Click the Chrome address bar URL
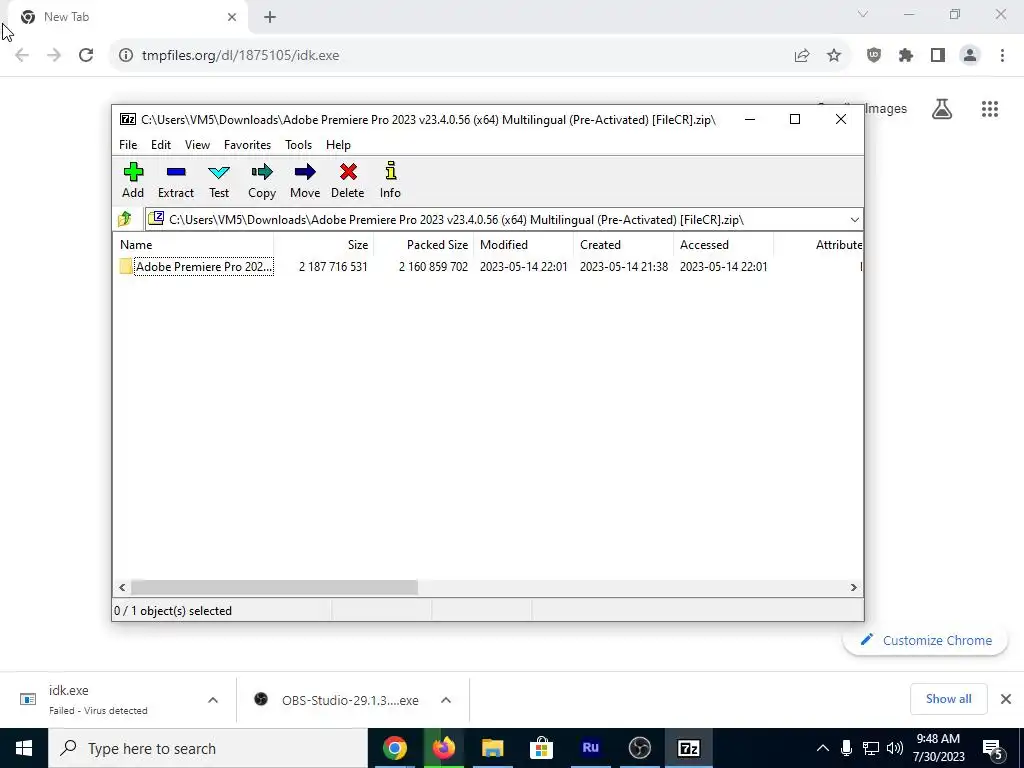 (240, 56)
